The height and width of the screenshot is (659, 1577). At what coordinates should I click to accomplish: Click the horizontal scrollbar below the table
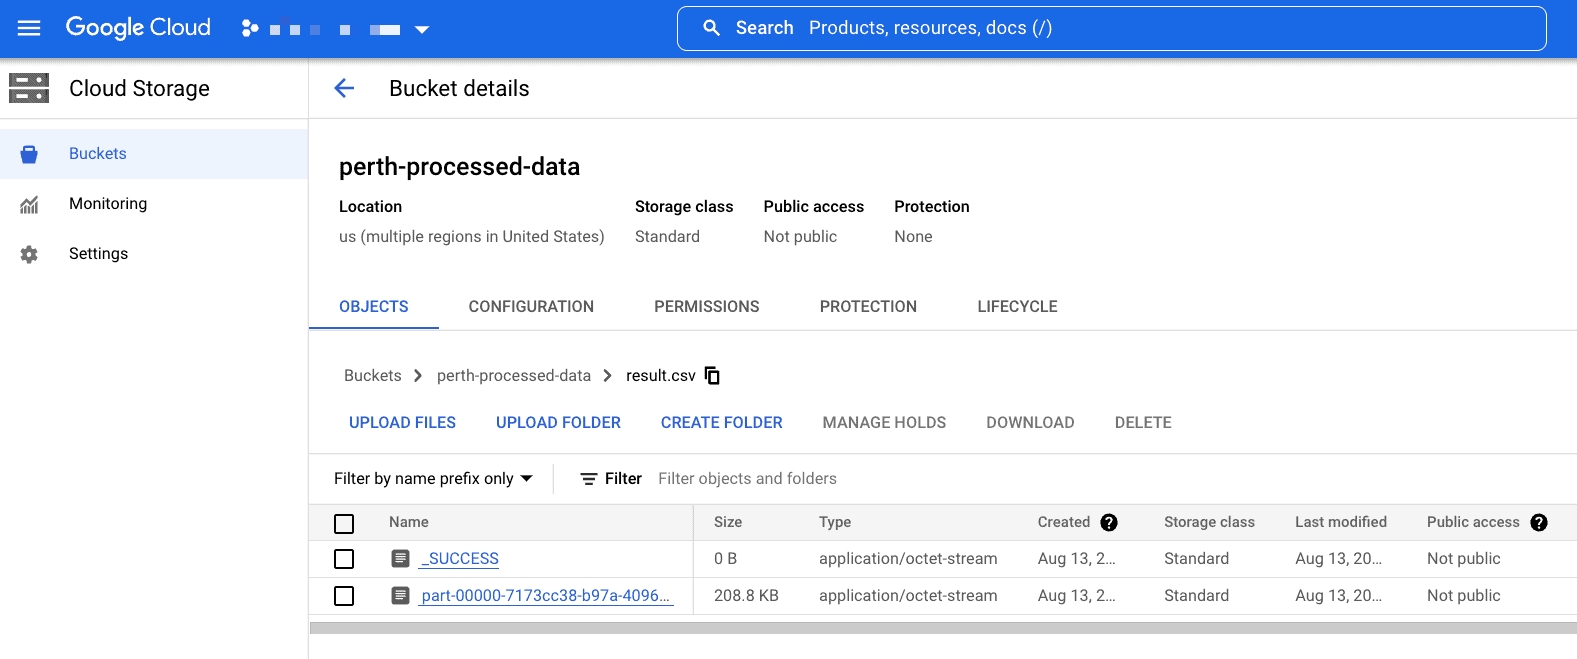click(x=943, y=628)
